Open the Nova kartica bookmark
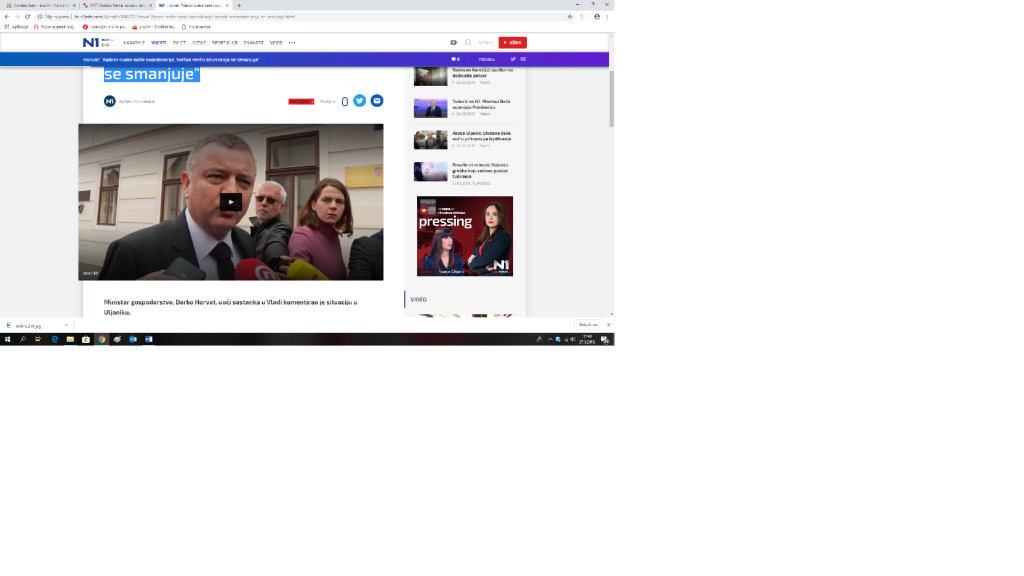Viewport: 1024px width, 576px height. tap(196, 27)
